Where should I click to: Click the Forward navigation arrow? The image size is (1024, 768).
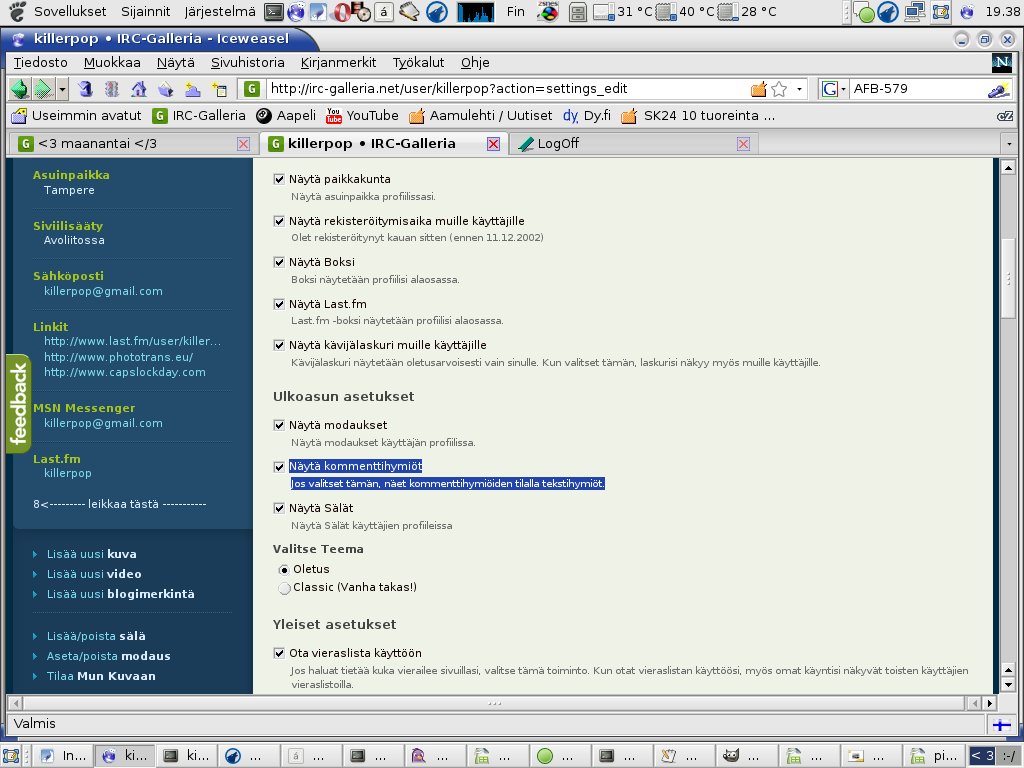tap(43, 88)
